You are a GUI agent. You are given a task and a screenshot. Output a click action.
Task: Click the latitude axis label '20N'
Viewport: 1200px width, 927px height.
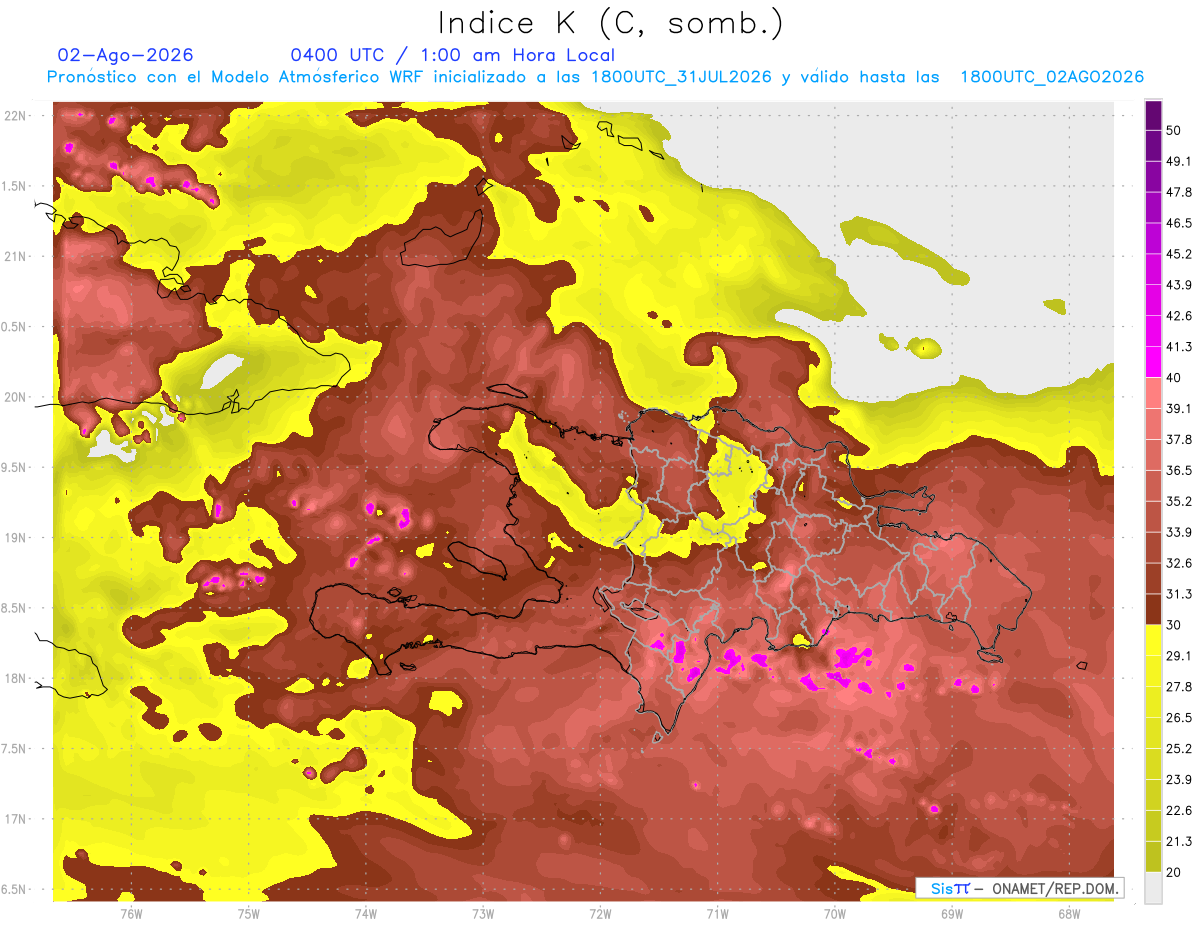(15, 397)
